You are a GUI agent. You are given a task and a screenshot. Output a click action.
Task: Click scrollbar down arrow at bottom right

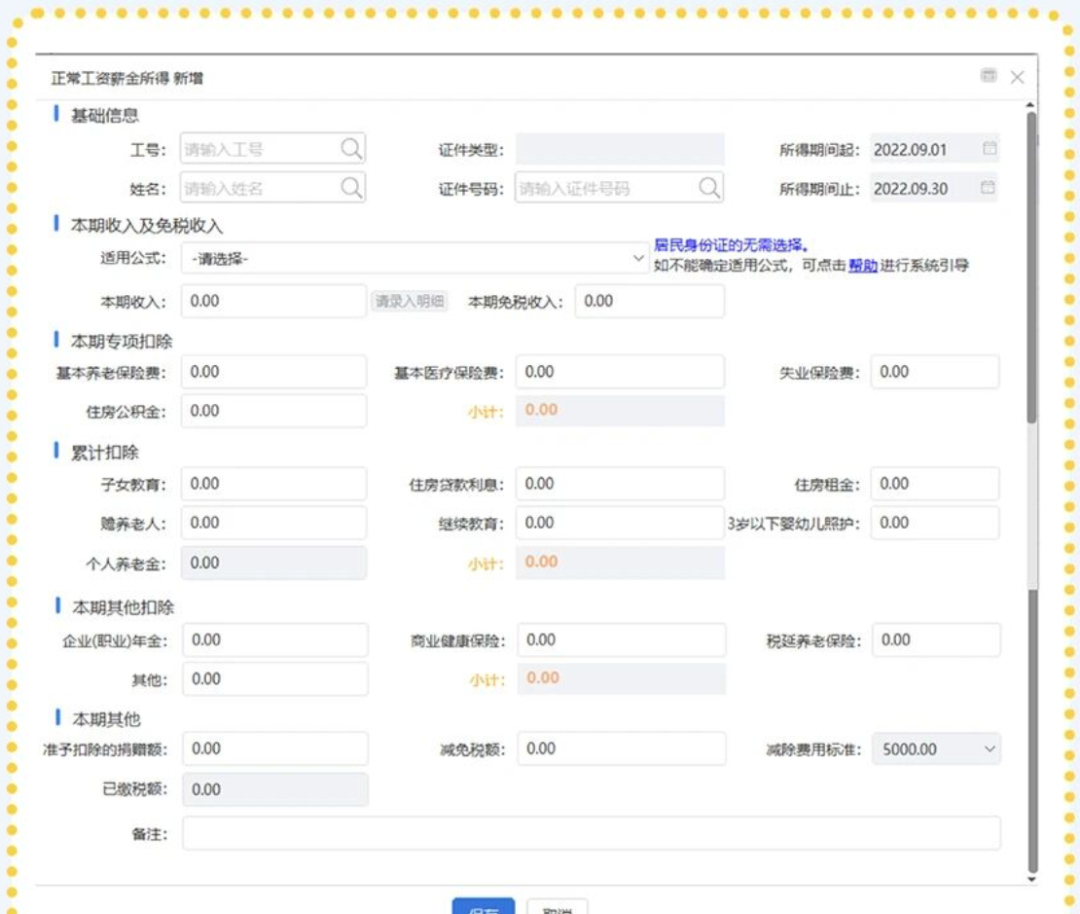1032,878
